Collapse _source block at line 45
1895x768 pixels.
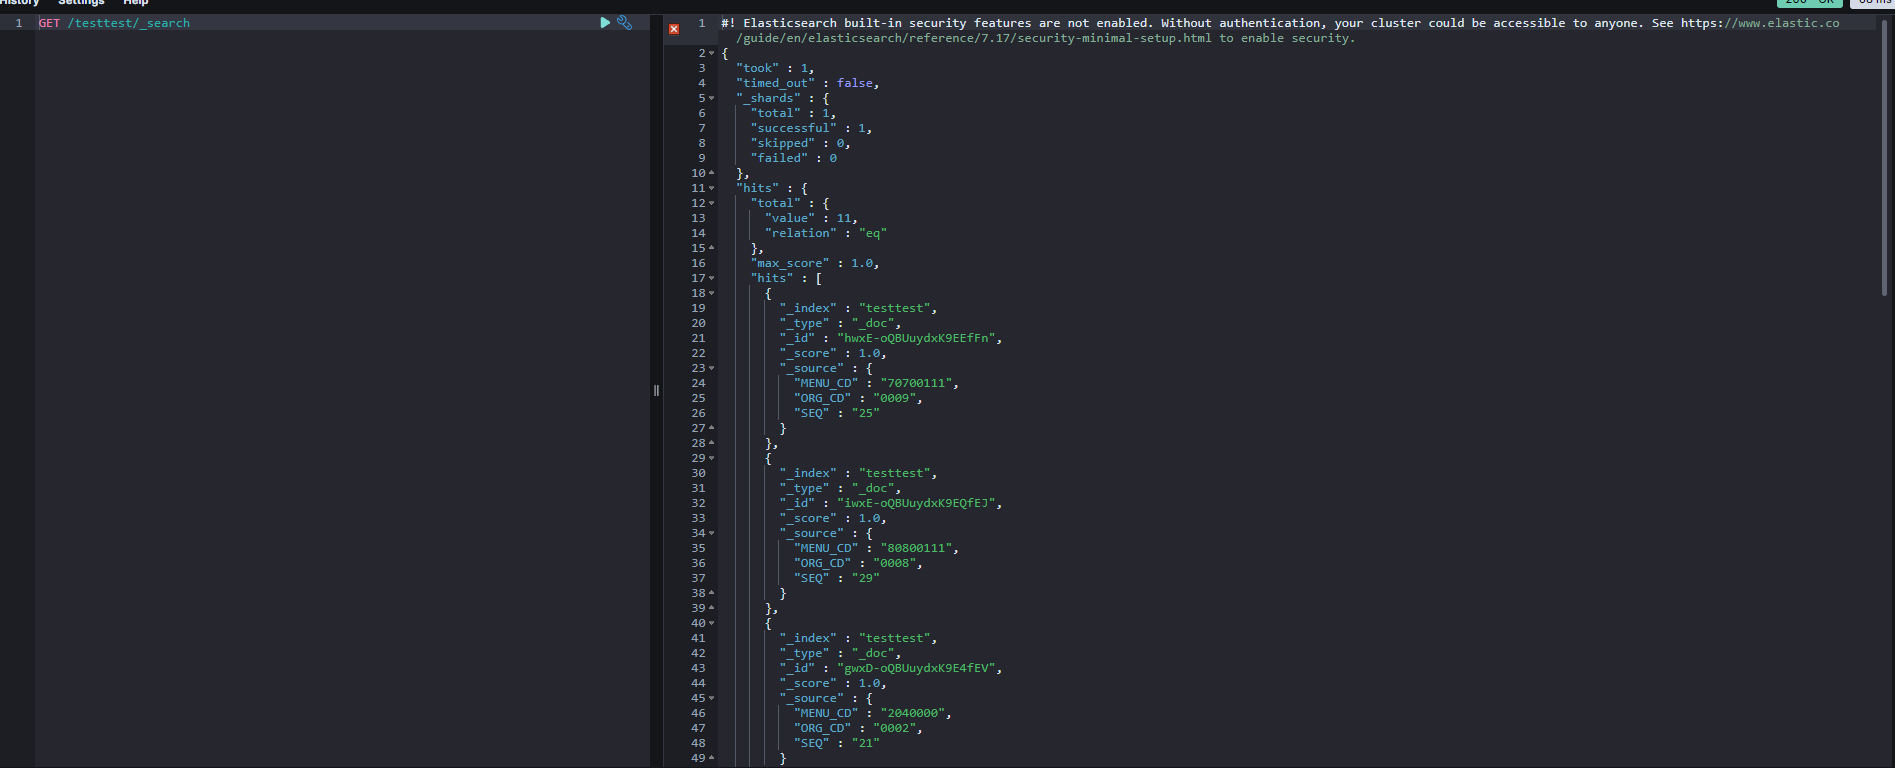pos(712,698)
